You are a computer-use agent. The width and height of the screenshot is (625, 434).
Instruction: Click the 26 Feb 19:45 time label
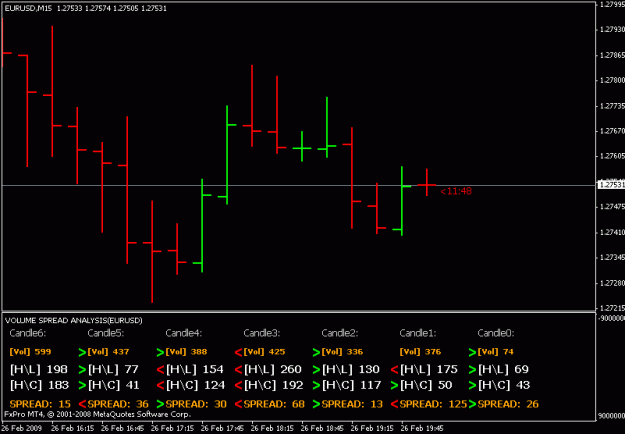(x=423, y=428)
